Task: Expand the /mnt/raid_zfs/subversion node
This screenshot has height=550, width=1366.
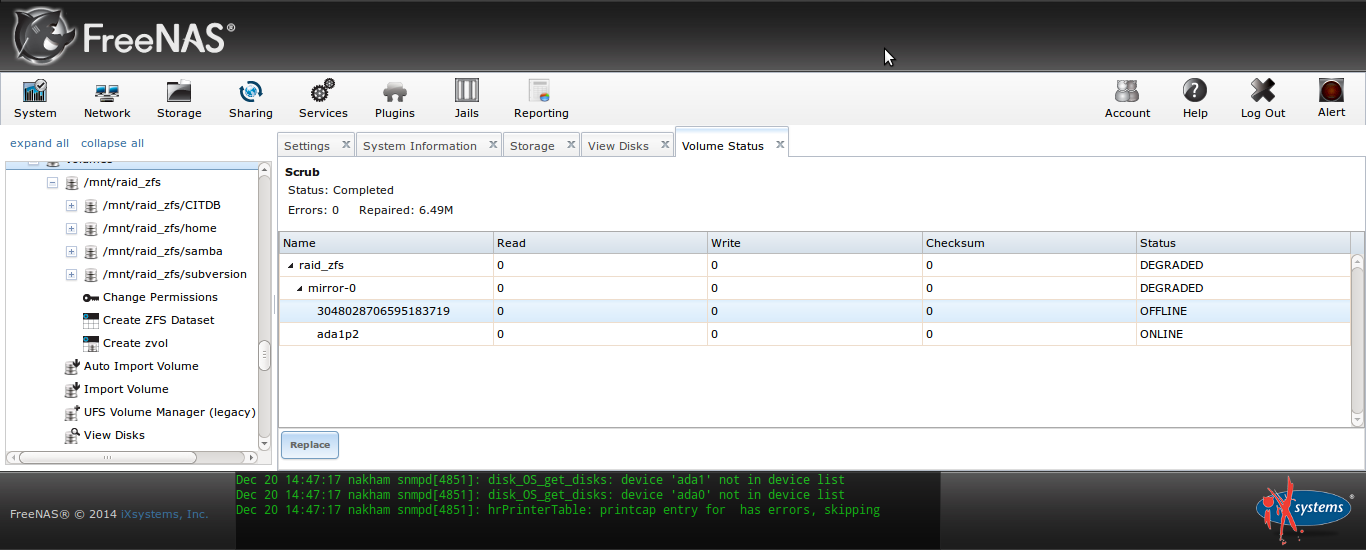Action: coord(71,275)
